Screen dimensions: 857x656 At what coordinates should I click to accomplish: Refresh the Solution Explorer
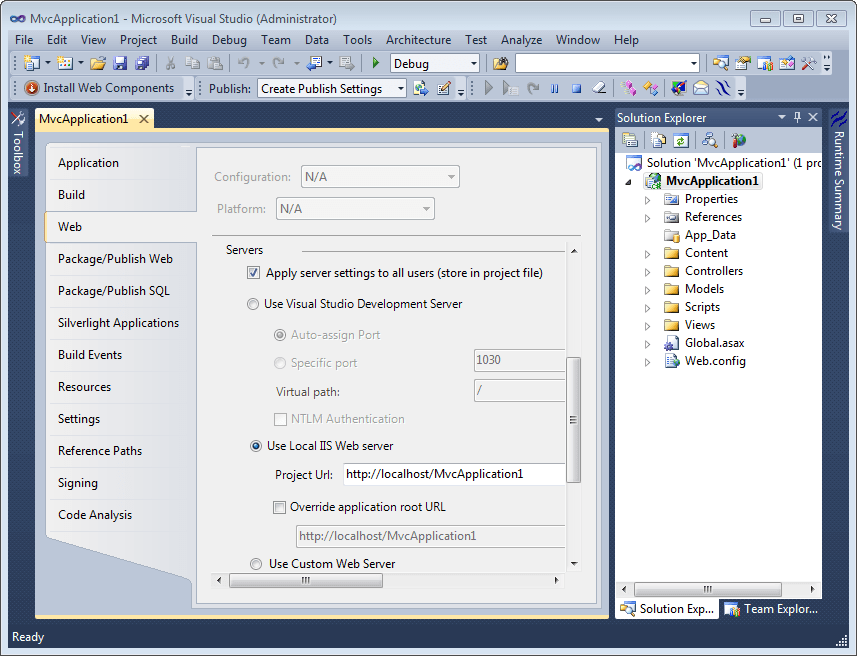[682, 139]
